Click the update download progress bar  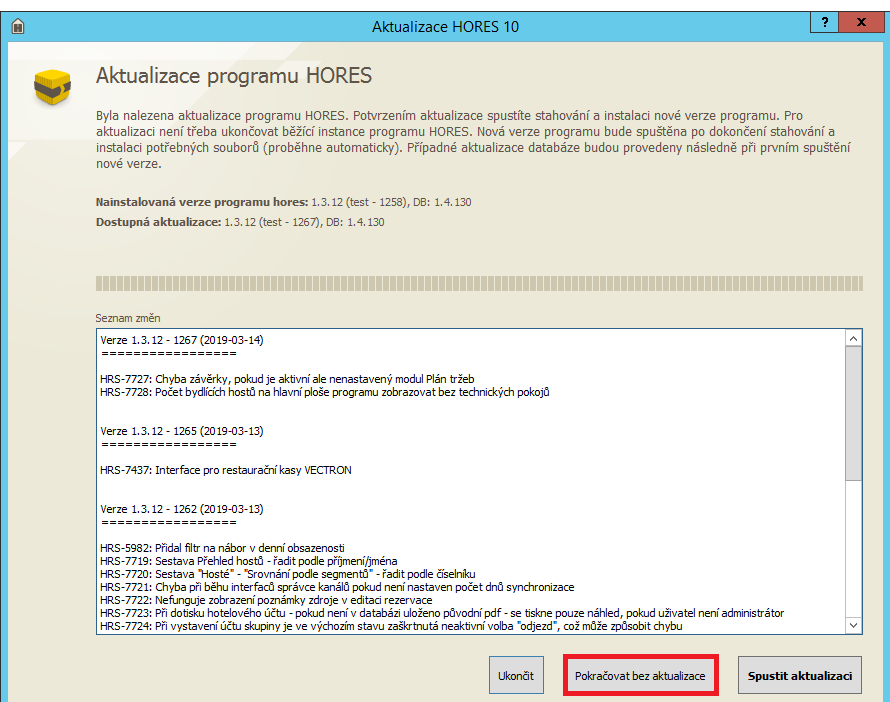(478, 283)
